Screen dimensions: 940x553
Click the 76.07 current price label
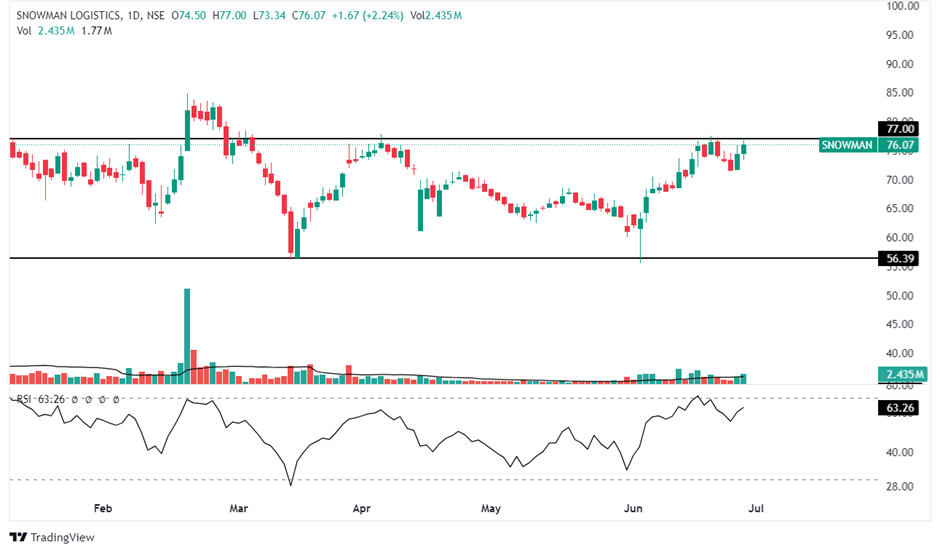click(901, 145)
